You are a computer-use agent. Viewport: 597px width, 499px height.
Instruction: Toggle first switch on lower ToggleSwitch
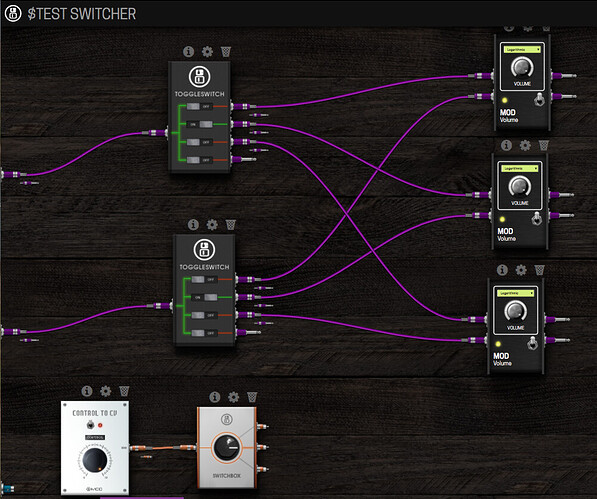pos(204,279)
